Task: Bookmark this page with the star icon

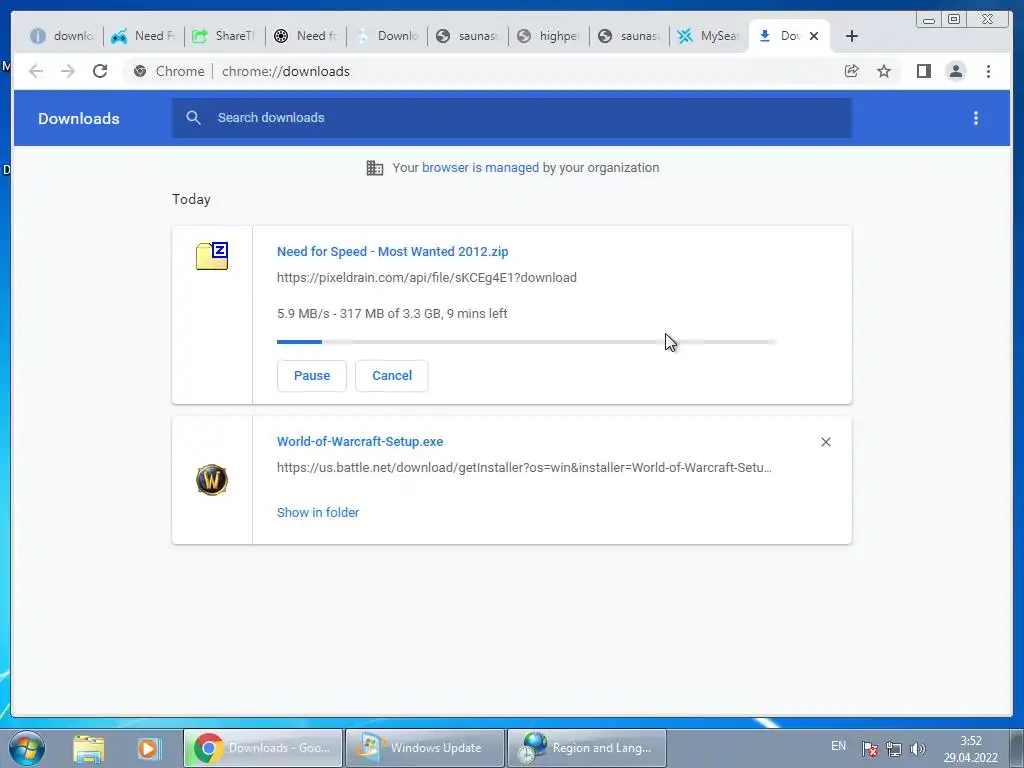Action: click(x=884, y=71)
